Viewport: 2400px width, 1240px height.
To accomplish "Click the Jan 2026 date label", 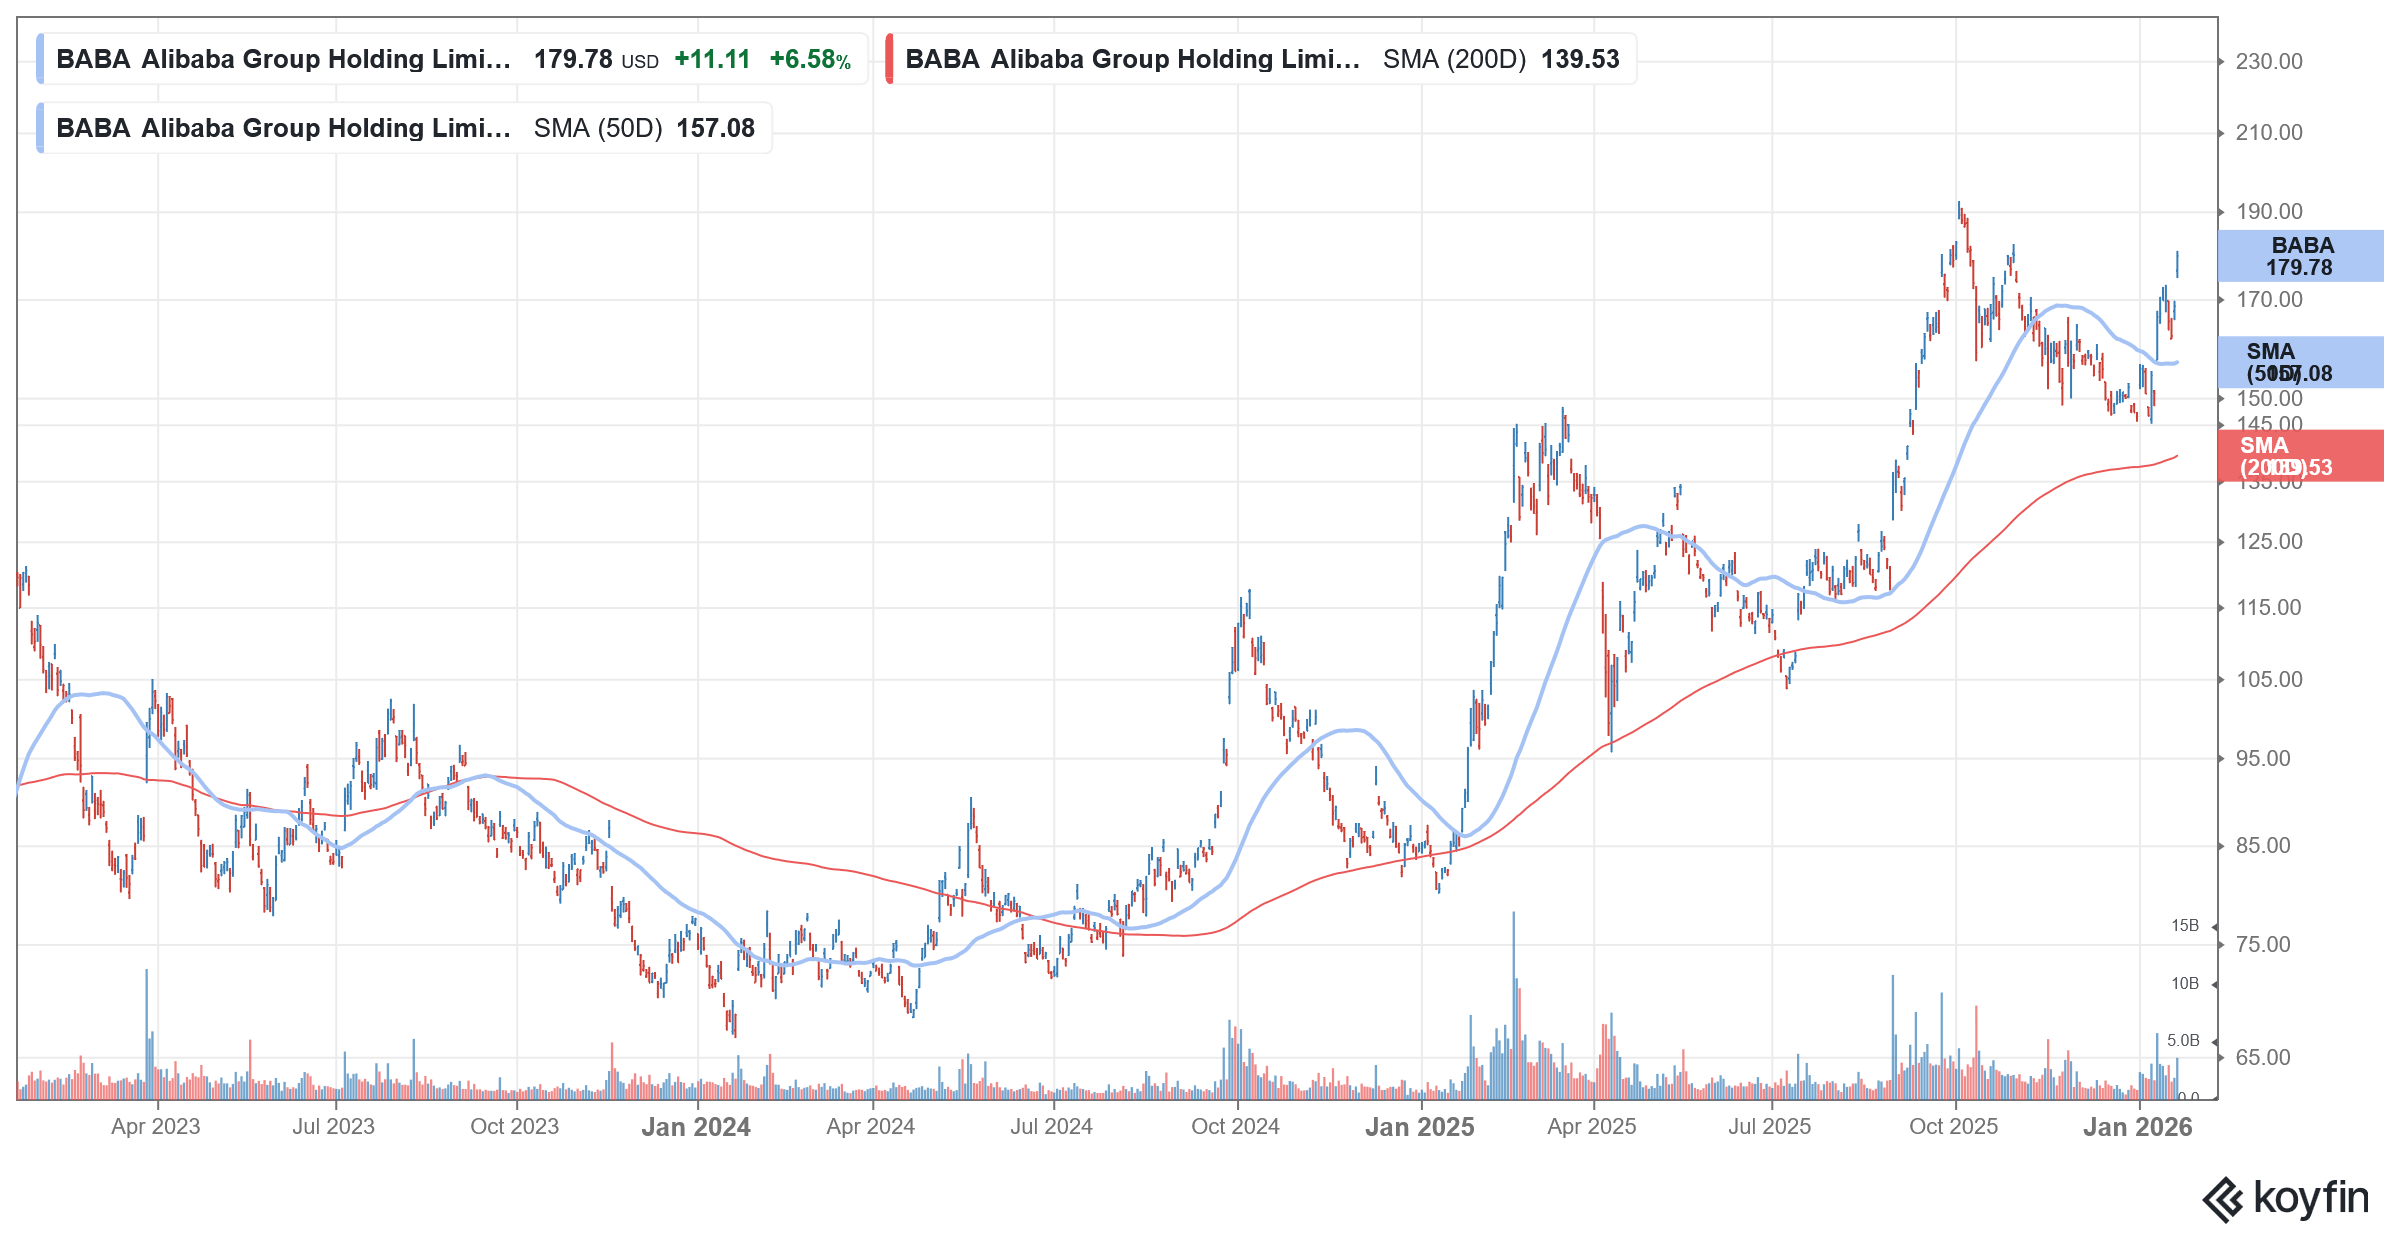I will [2137, 1127].
